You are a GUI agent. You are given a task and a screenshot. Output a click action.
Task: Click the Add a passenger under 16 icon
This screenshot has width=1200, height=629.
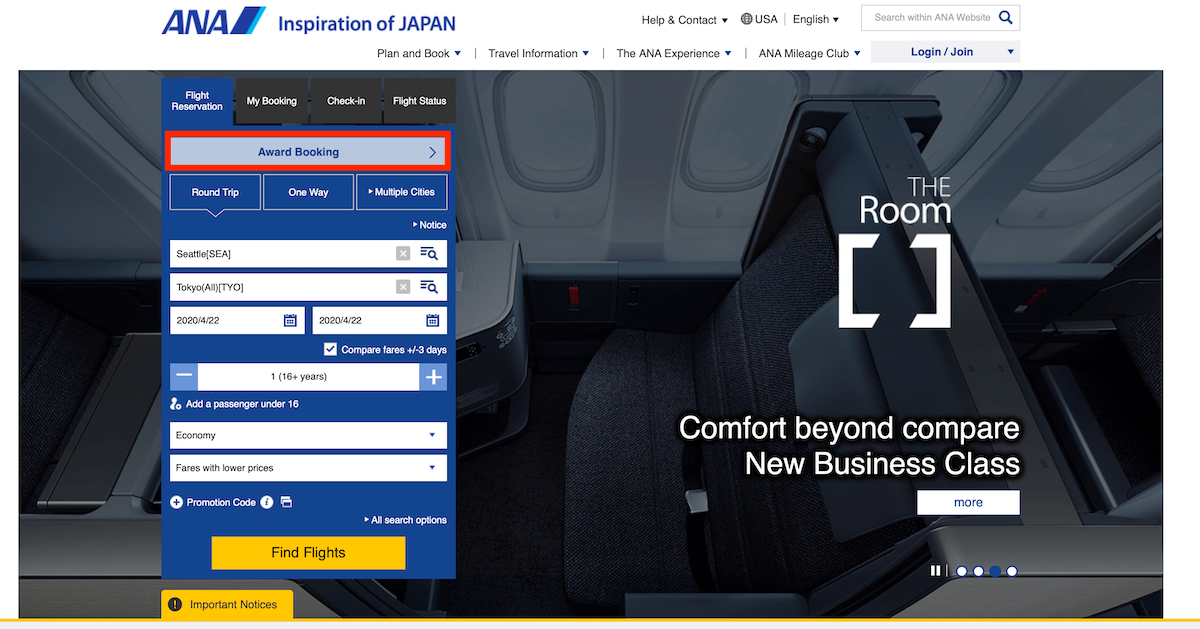[176, 404]
